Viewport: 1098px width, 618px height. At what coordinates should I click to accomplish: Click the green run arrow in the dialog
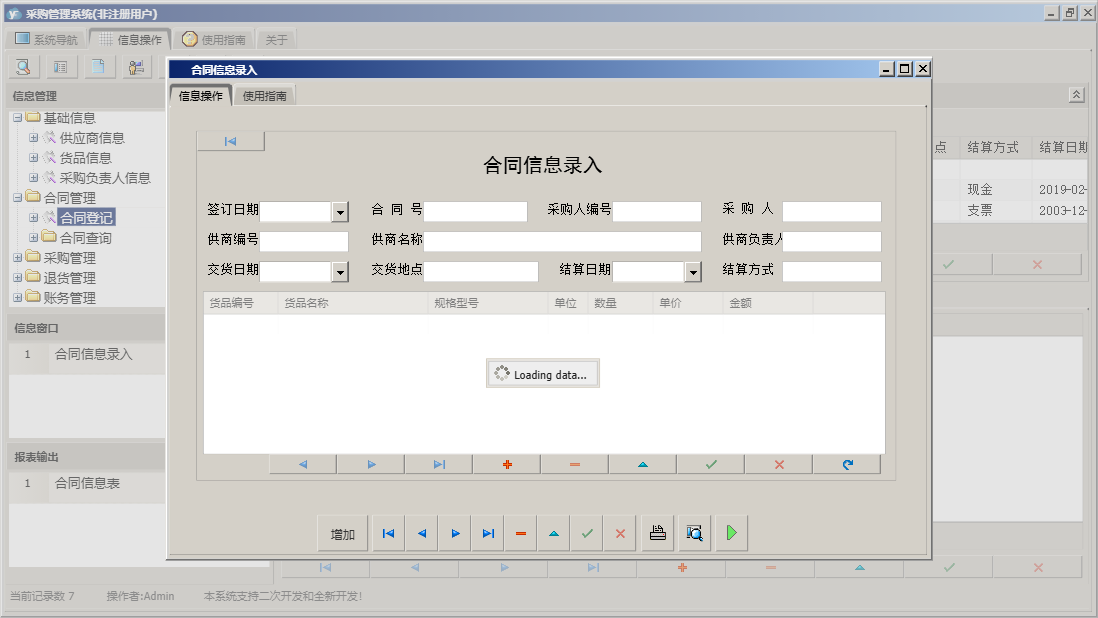[731, 533]
